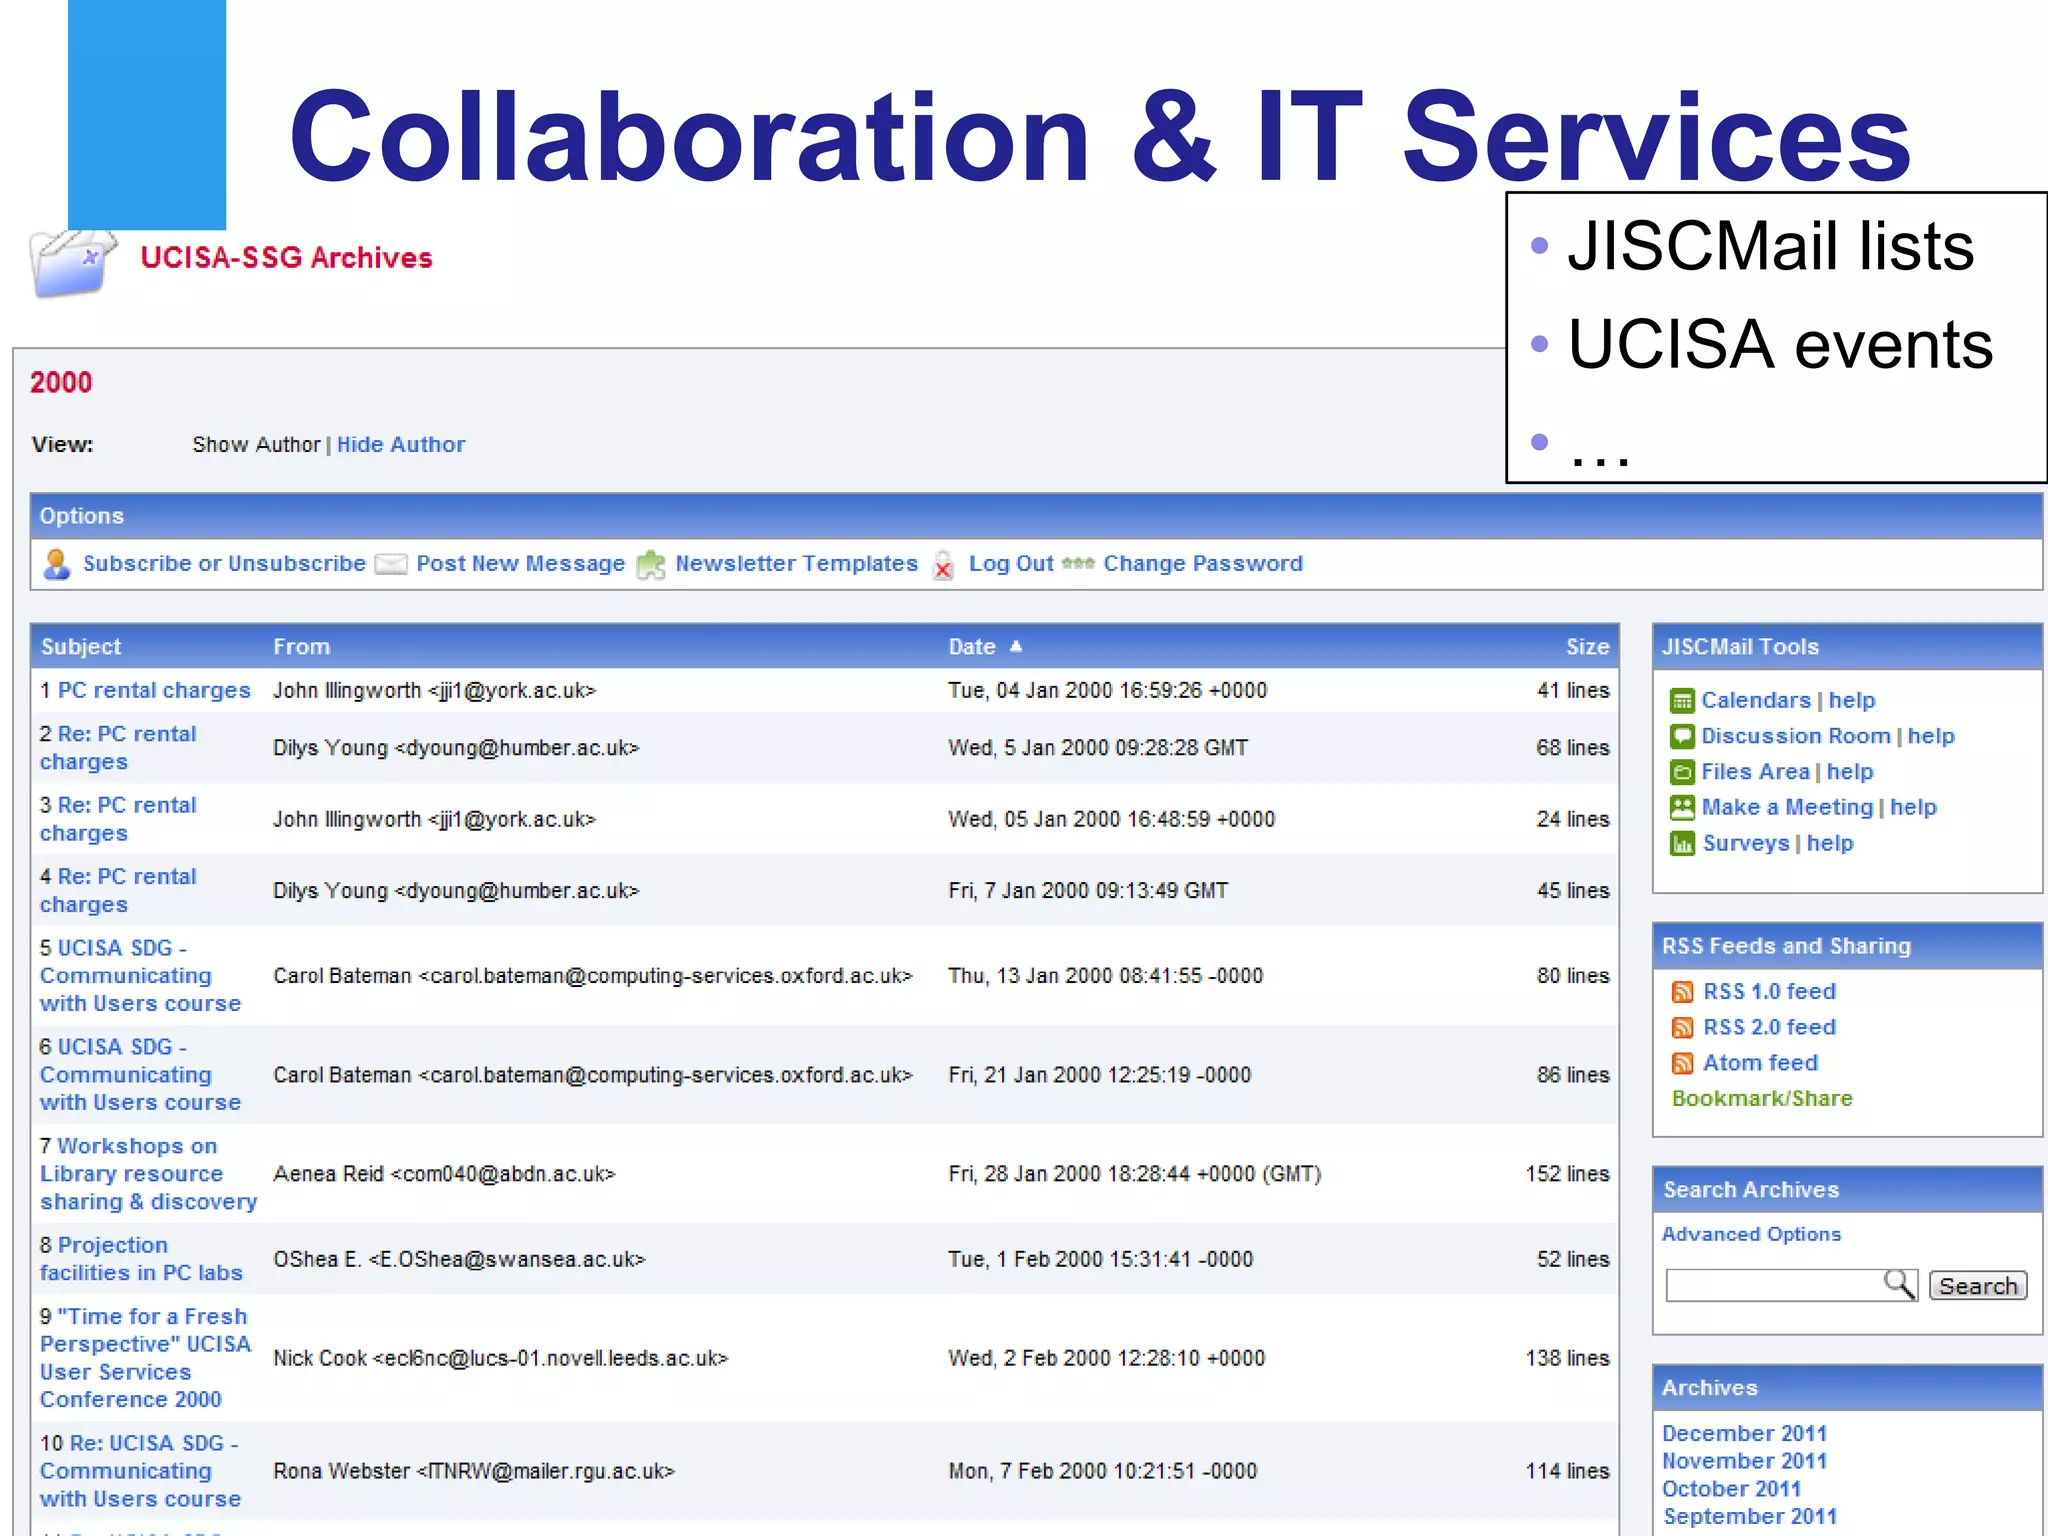The height and width of the screenshot is (1536, 2048).
Task: Click the RSS 2.0 feed orange icon
Action: tap(1683, 1028)
